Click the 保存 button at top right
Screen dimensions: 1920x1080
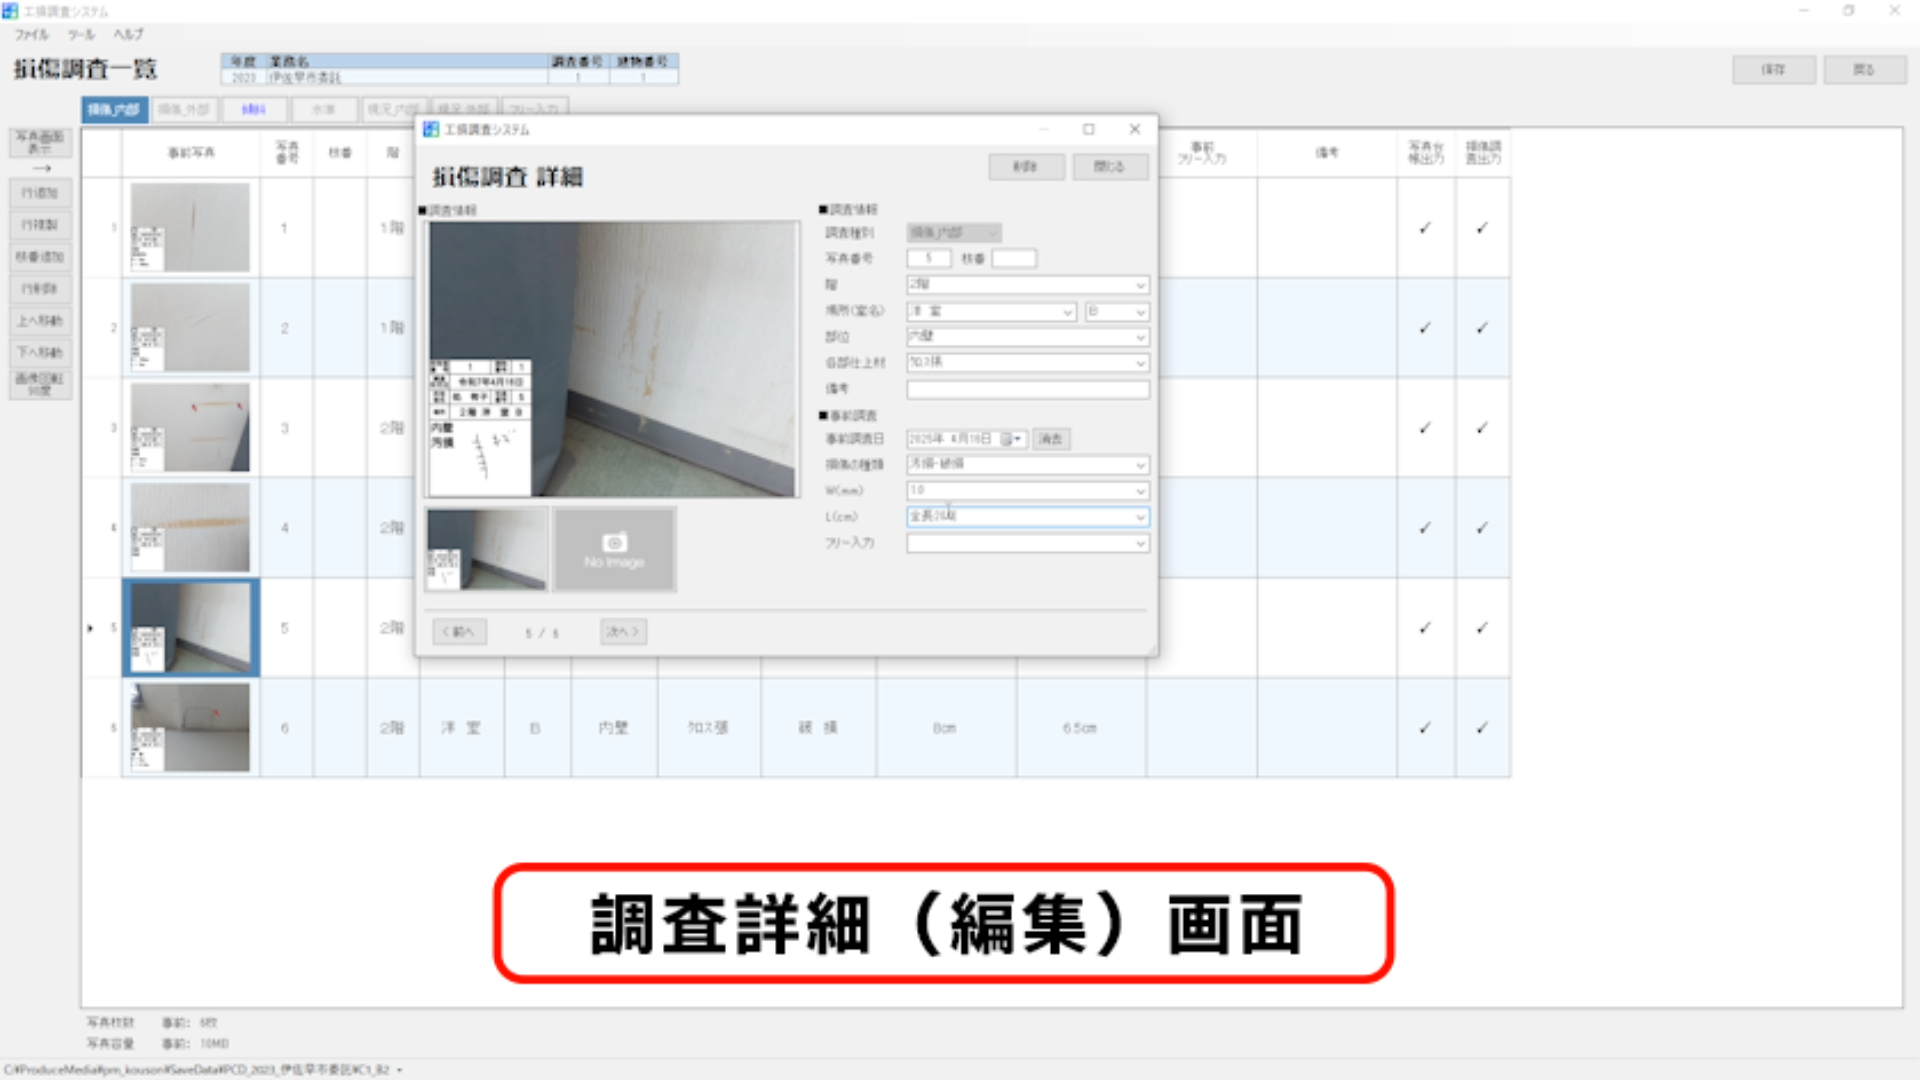coord(1773,70)
